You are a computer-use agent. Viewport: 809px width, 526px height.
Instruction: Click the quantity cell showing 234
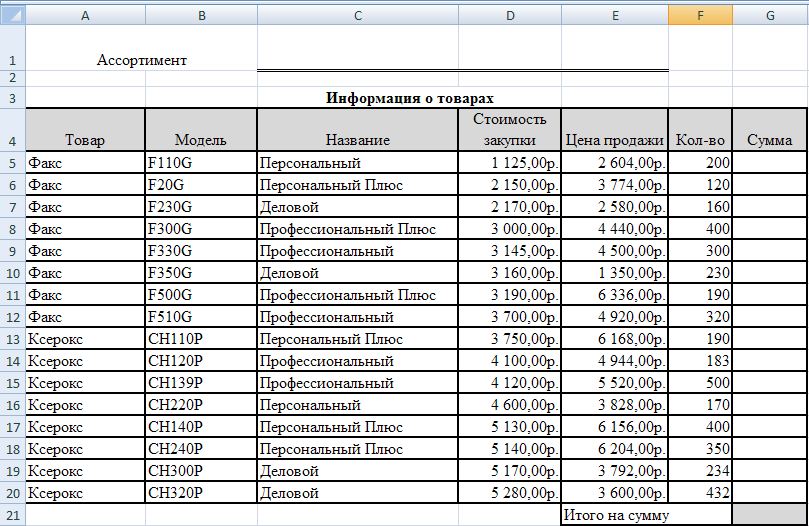tap(700, 471)
